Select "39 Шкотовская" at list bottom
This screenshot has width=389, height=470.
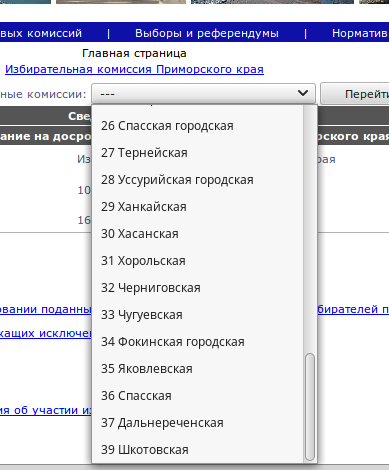click(x=198, y=450)
